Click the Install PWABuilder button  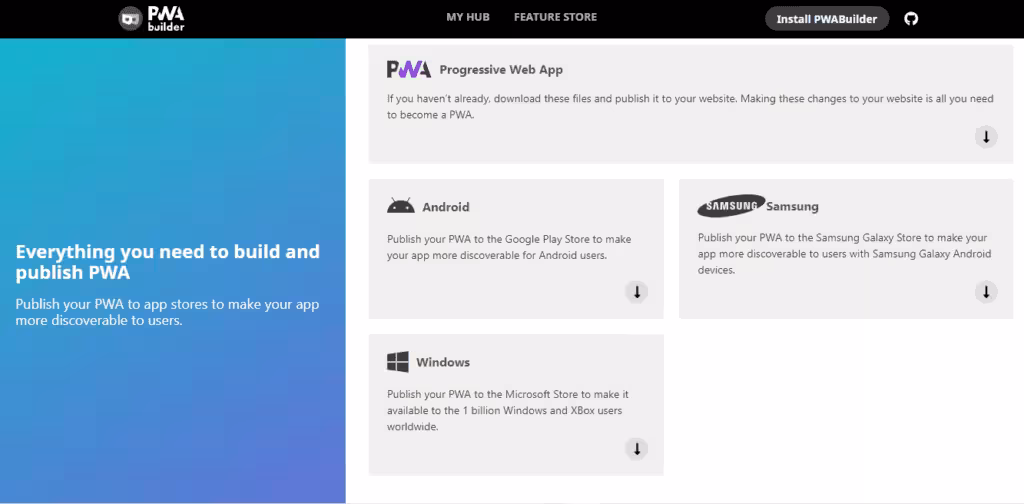tap(827, 19)
